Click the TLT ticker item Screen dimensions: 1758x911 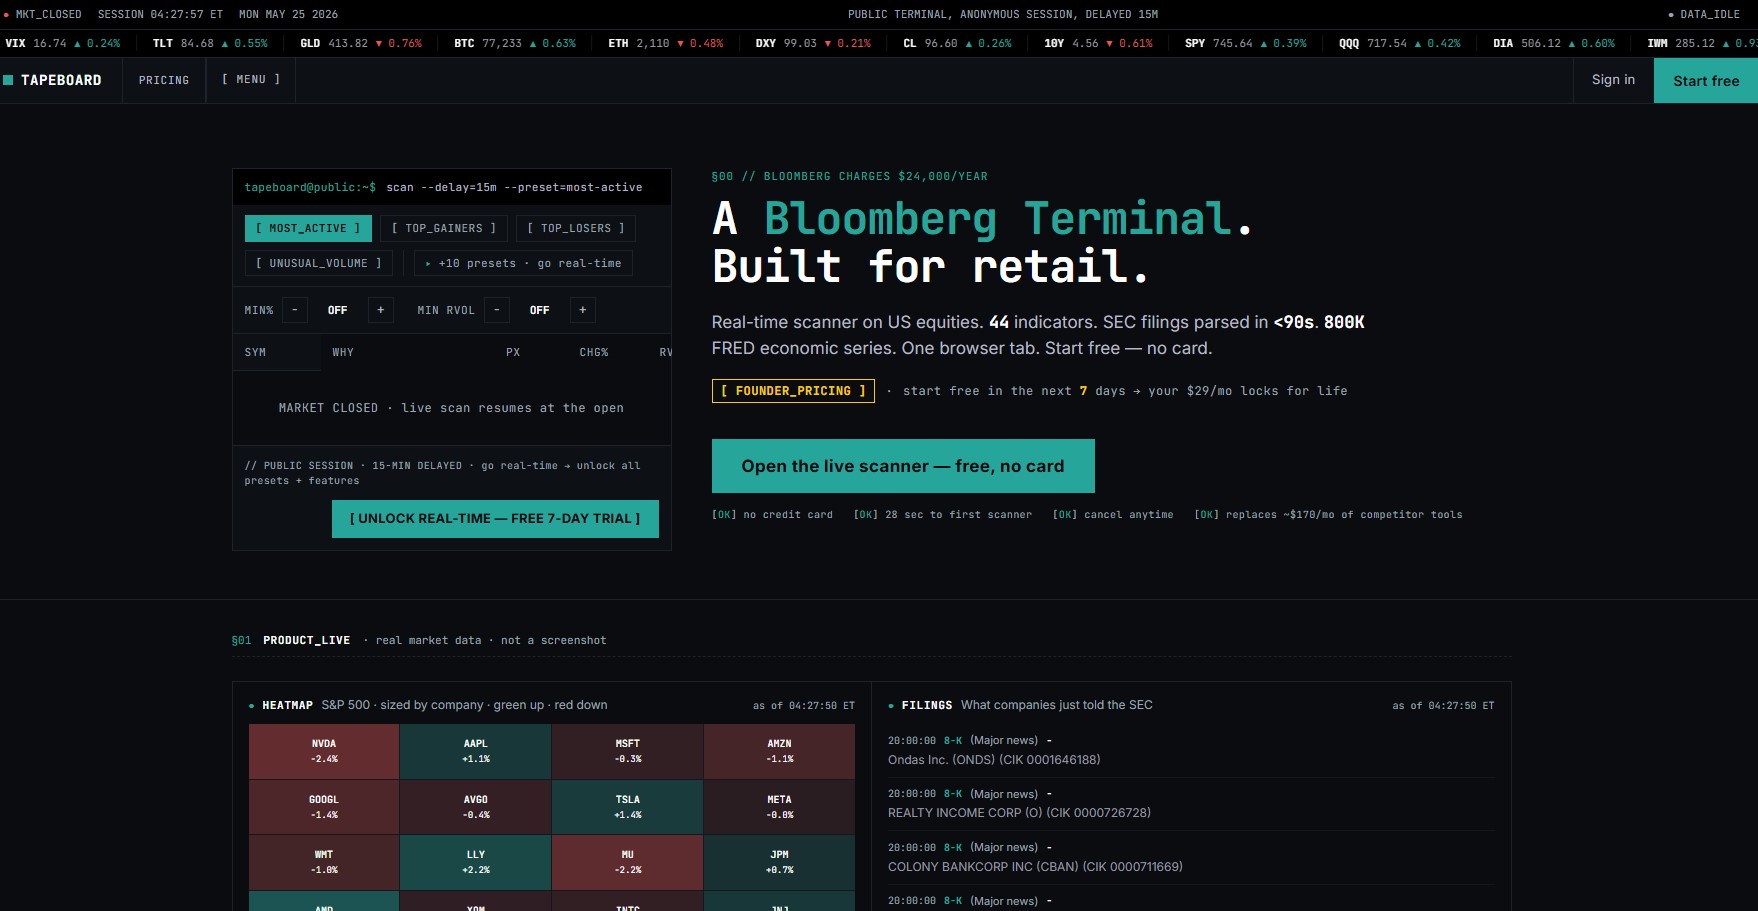point(210,43)
